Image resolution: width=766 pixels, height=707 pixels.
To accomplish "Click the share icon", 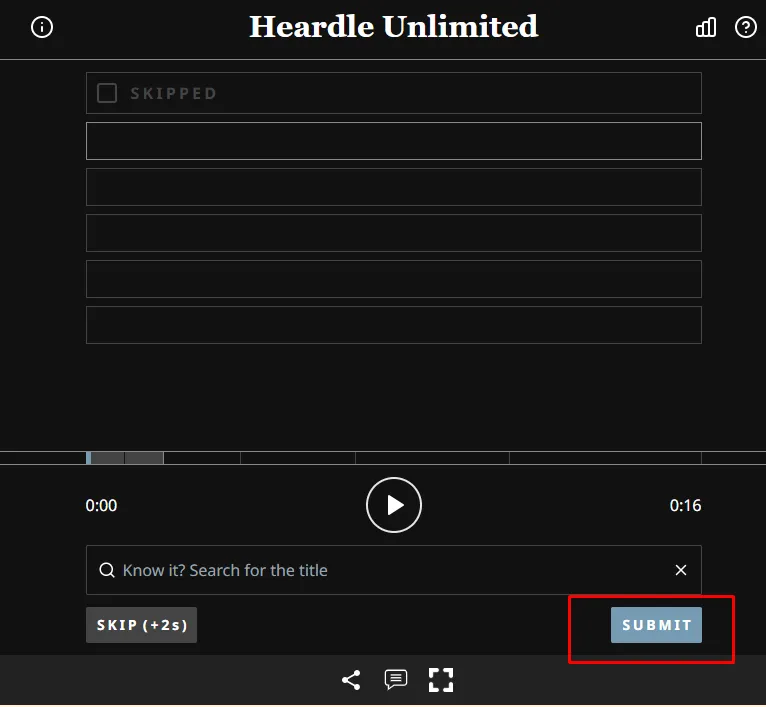I will (x=351, y=680).
